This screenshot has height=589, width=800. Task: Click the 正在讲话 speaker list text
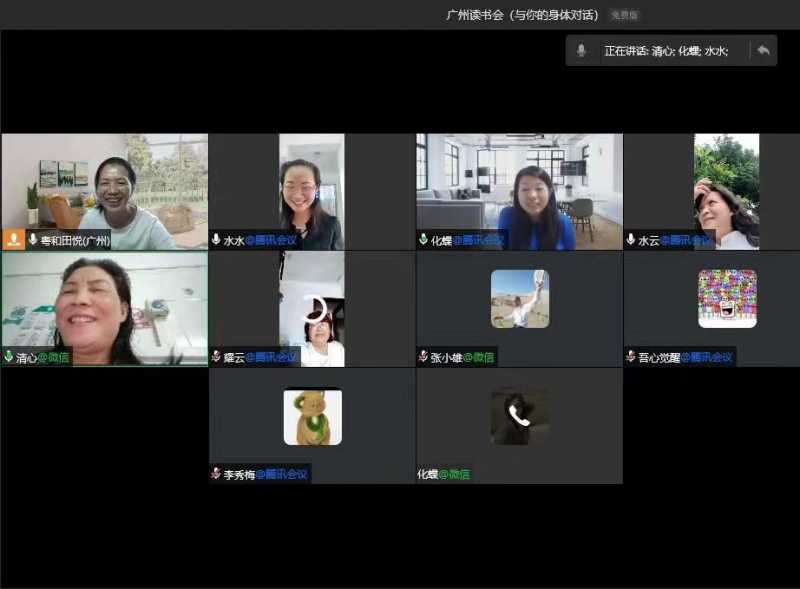pos(666,50)
